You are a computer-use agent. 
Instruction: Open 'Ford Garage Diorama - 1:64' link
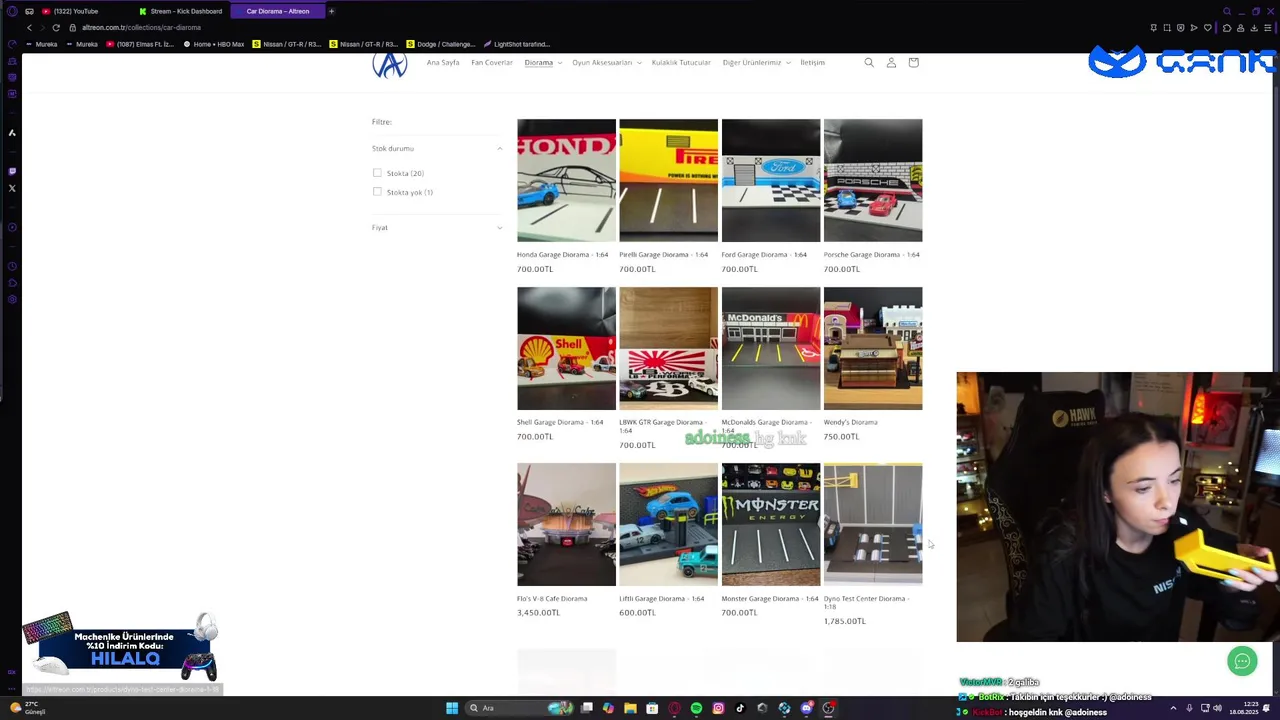coord(764,255)
